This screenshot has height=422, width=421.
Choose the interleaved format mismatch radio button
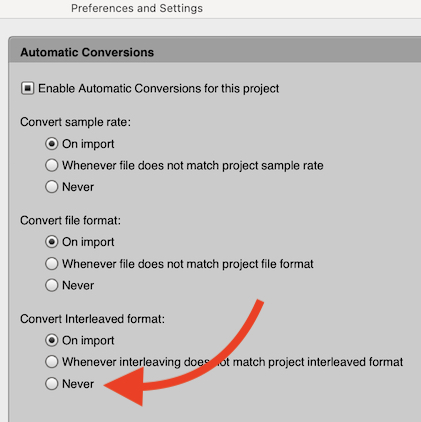(52, 362)
